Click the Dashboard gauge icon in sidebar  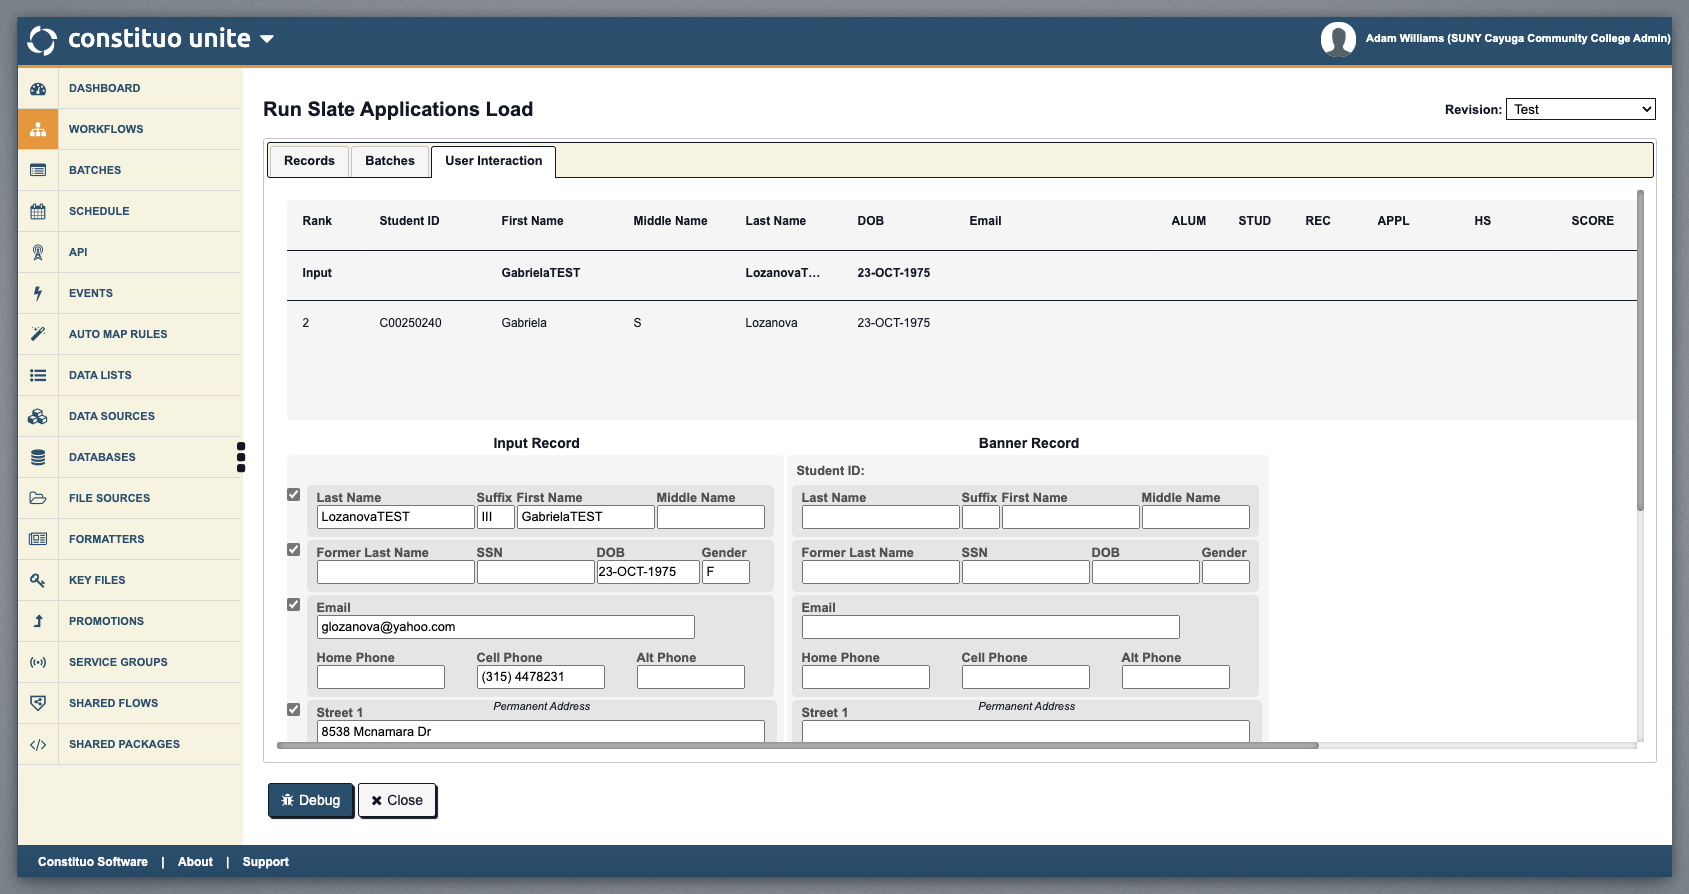pos(38,89)
